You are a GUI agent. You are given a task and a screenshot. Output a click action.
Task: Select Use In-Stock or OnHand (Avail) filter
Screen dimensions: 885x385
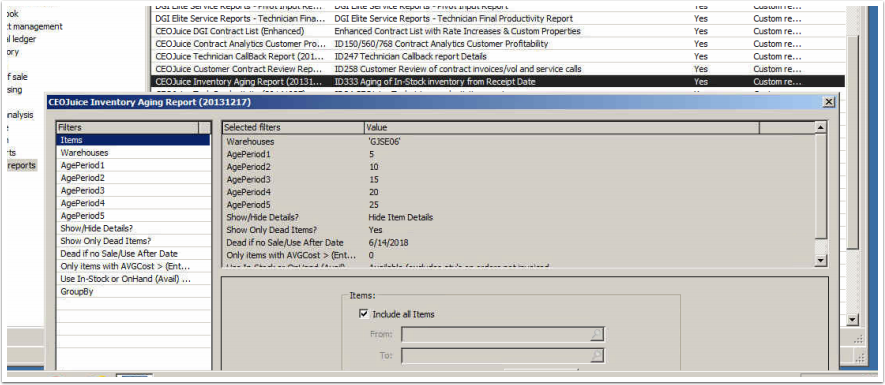tap(133, 279)
